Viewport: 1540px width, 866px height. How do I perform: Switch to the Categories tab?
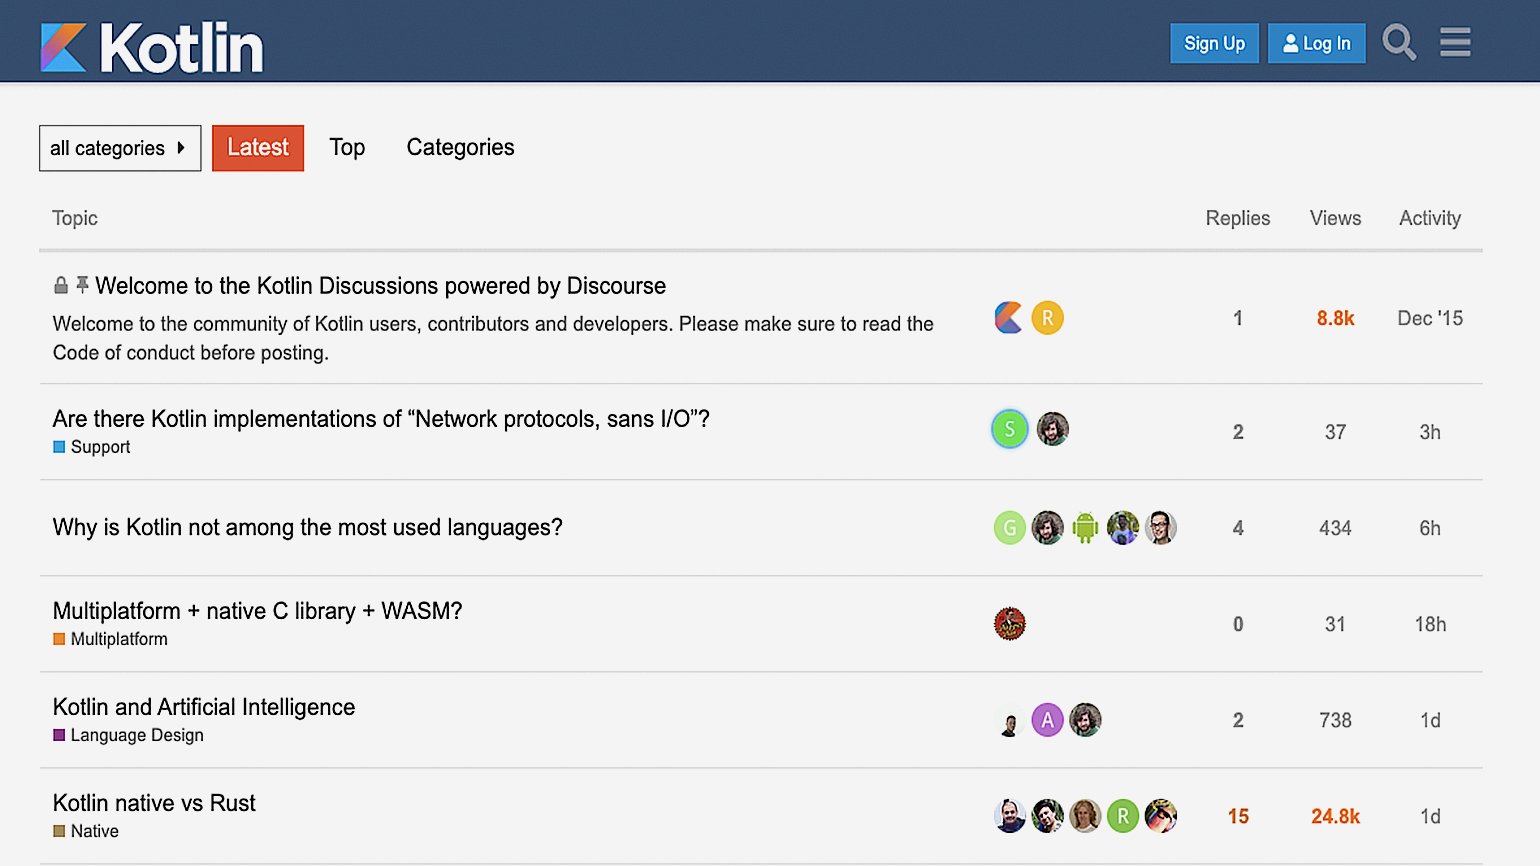click(x=460, y=147)
